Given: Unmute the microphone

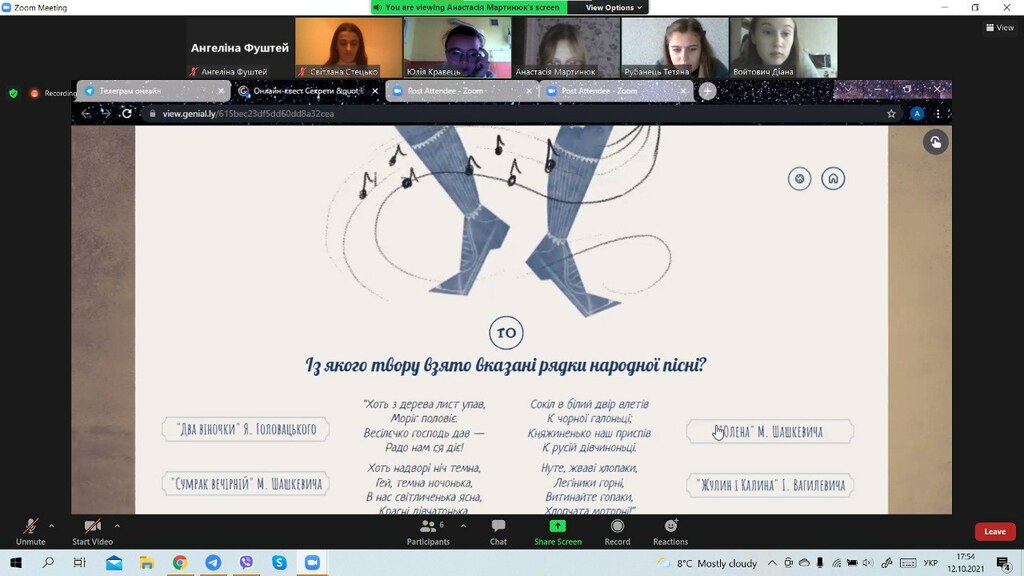Looking at the screenshot, I should pyautogui.click(x=30, y=532).
